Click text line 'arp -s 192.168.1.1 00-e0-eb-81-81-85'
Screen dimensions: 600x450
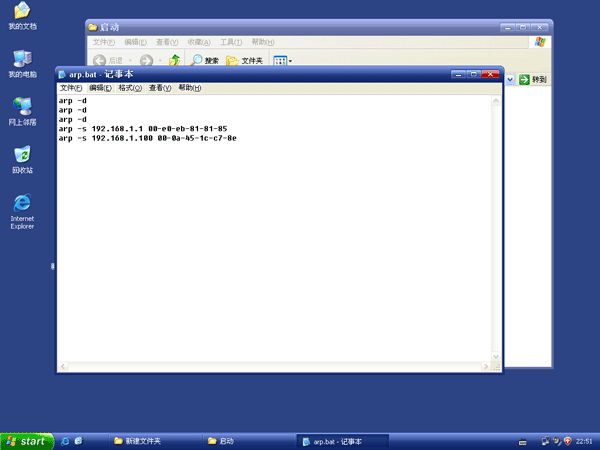[x=143, y=129]
